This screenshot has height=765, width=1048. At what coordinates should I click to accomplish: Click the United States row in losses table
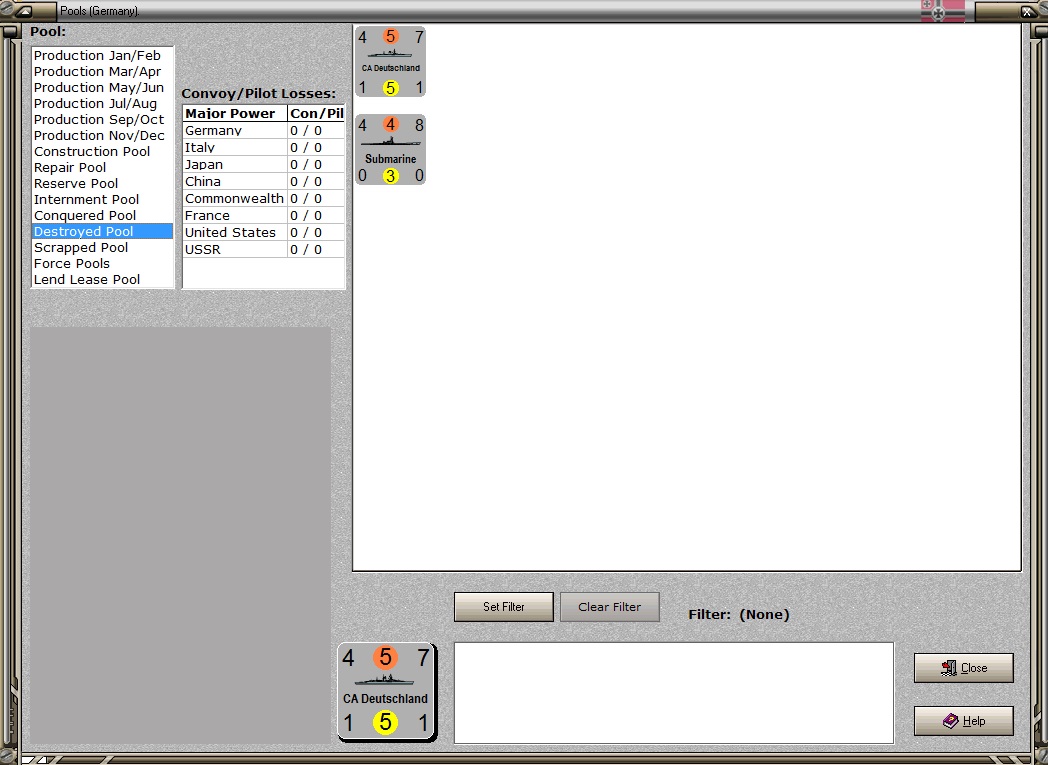(263, 233)
